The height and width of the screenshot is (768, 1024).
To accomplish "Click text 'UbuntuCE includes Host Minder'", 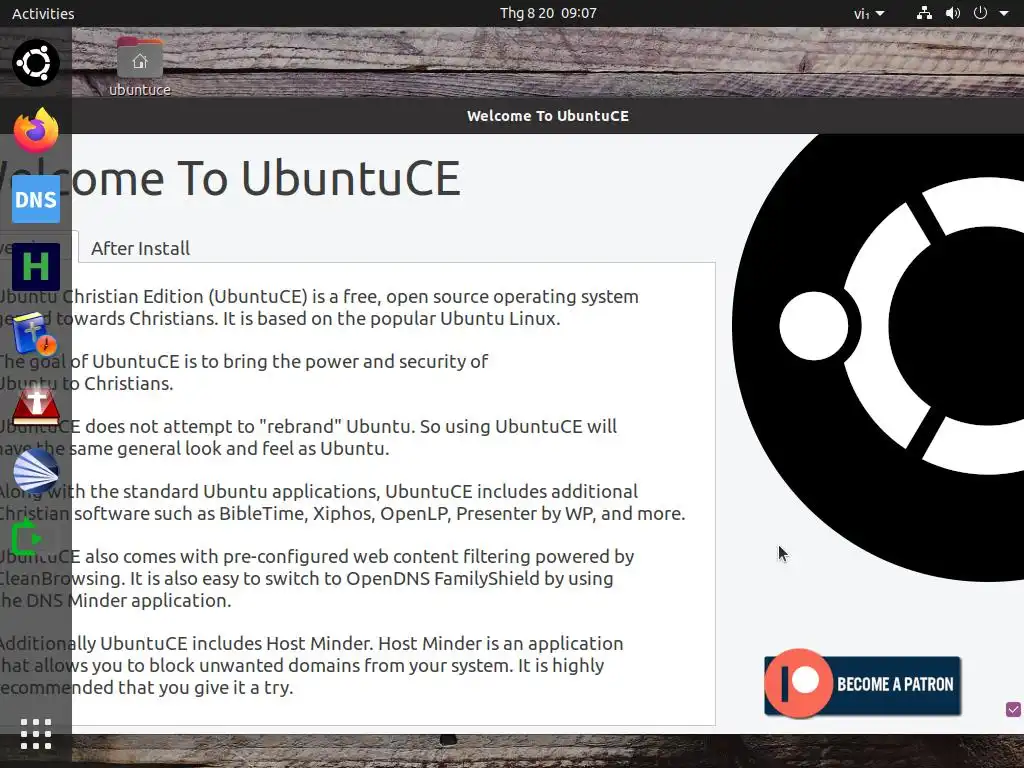I will click(x=236, y=643).
